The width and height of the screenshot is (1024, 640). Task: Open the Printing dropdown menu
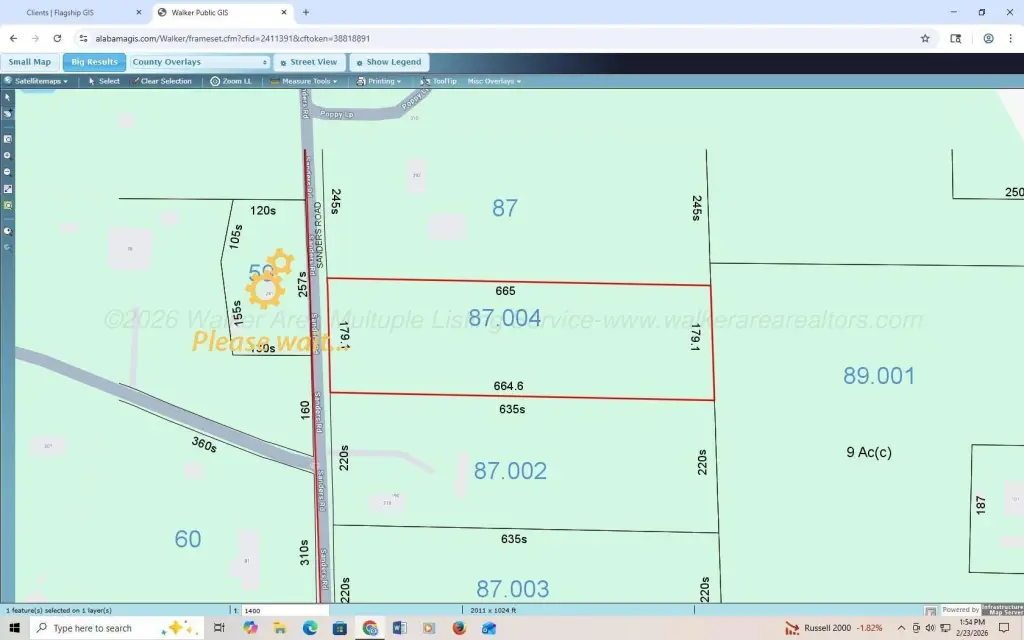coord(381,81)
